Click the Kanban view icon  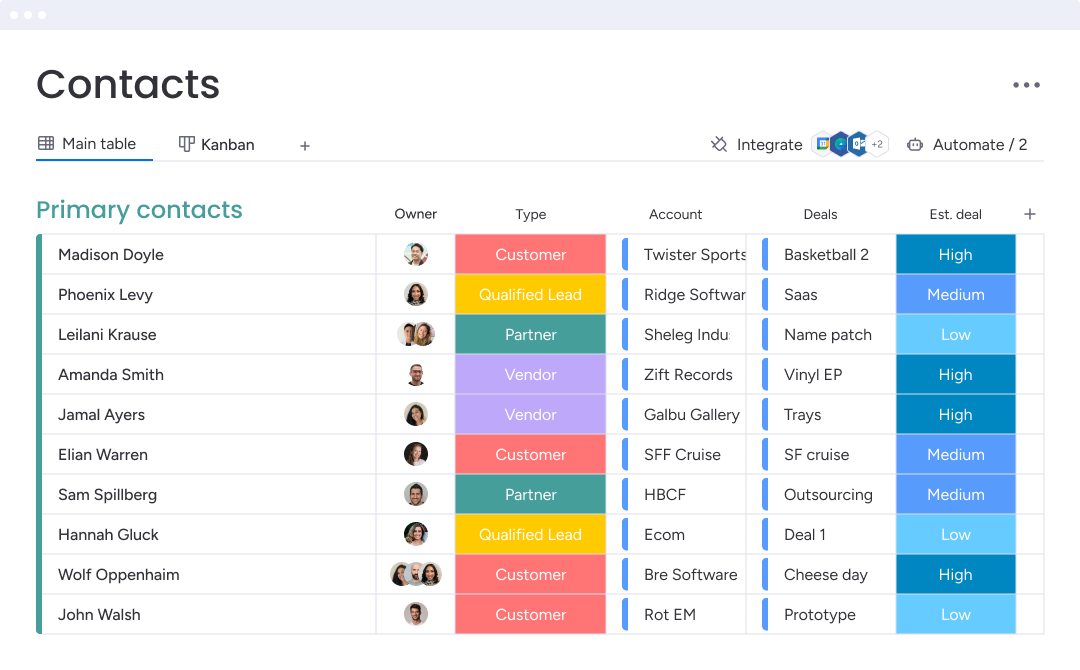click(186, 144)
